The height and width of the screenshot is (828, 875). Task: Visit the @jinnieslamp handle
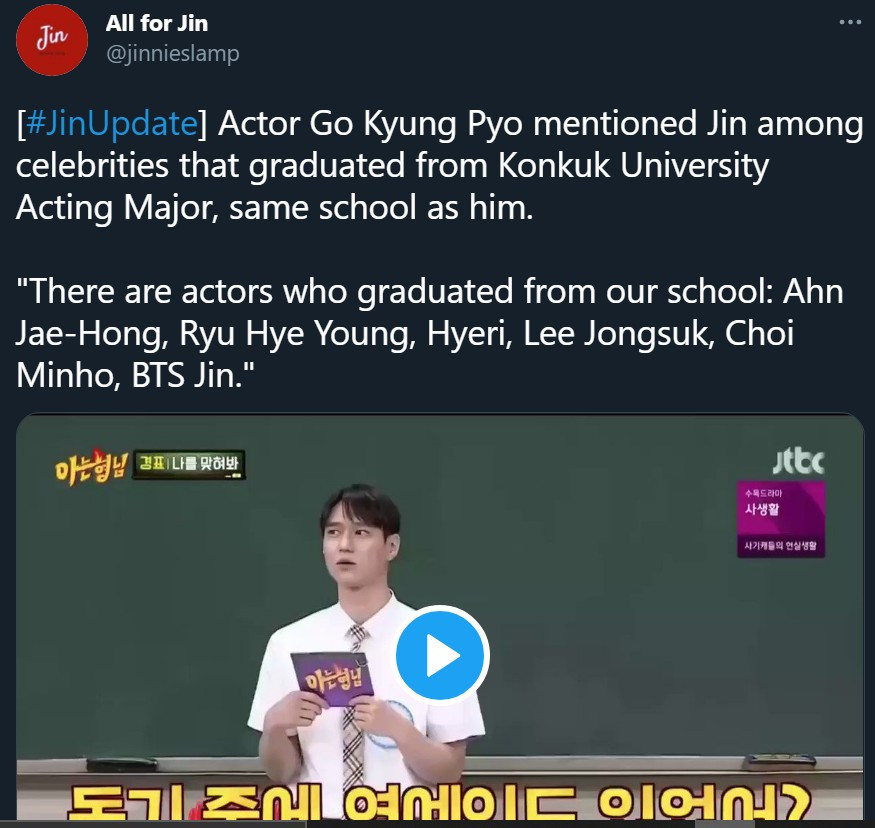tap(172, 54)
